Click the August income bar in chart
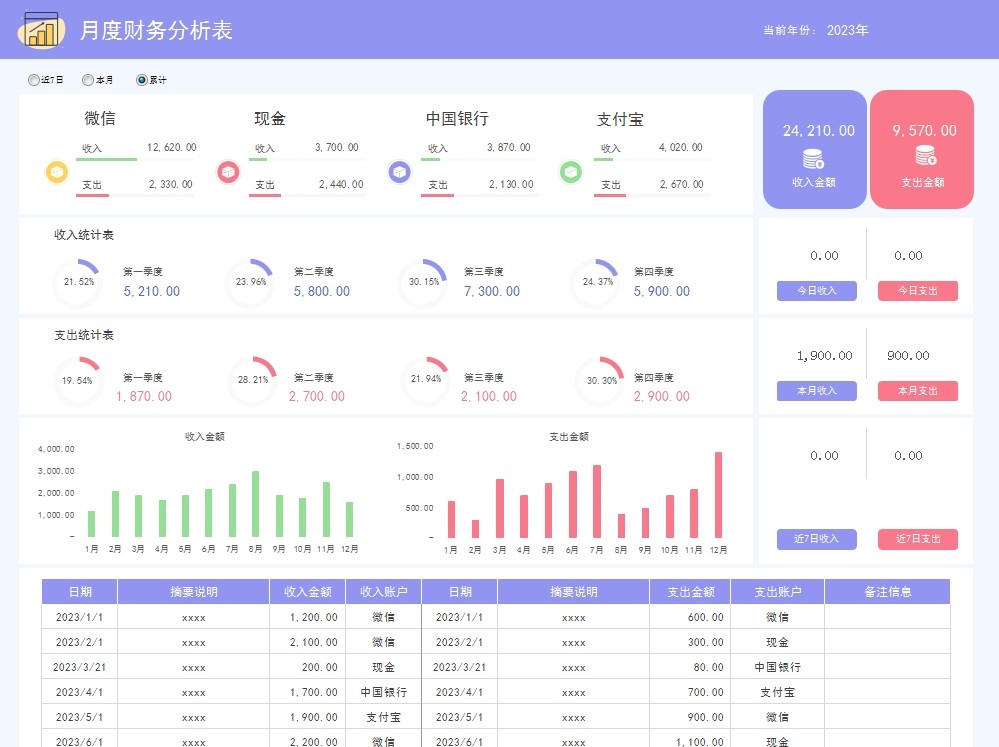The width and height of the screenshot is (999, 747). 255,504
